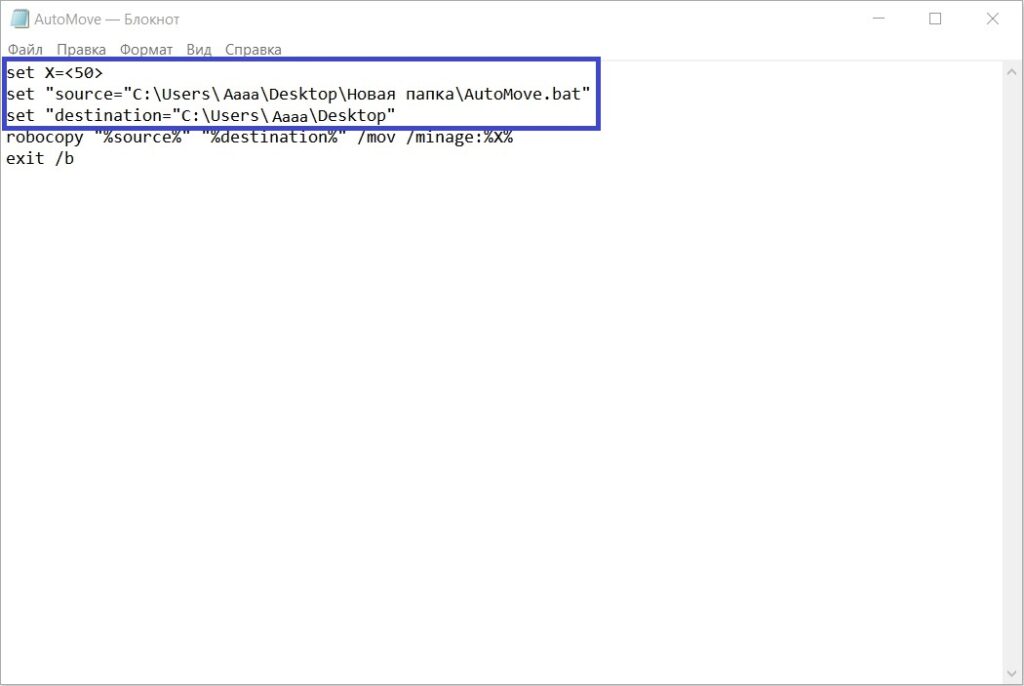Open the Формат menu
The height and width of the screenshot is (686, 1024).
point(146,50)
